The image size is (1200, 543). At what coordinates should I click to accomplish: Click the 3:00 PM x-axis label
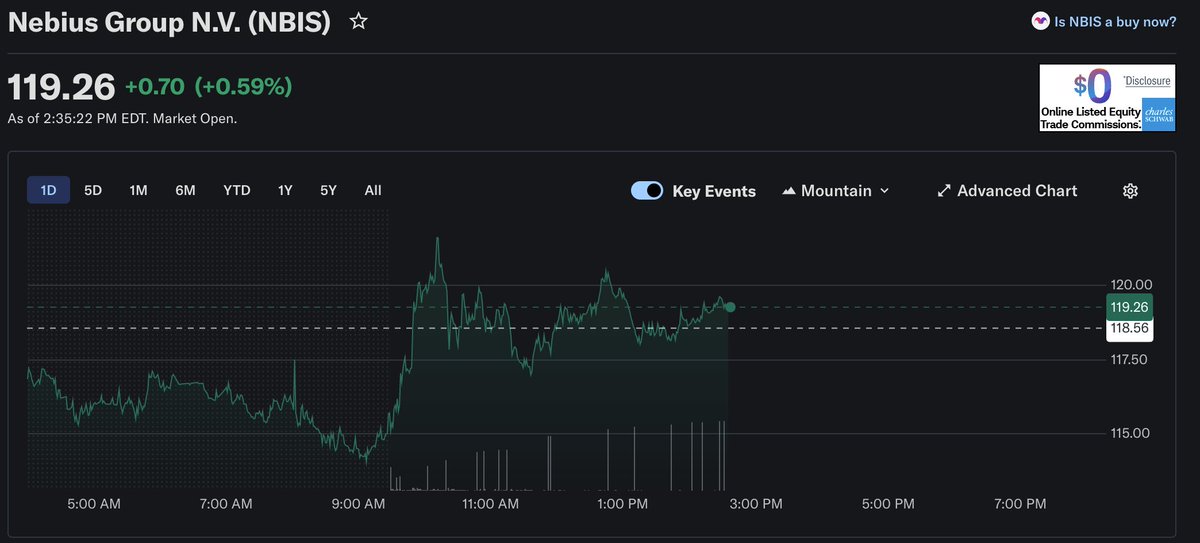click(x=756, y=504)
